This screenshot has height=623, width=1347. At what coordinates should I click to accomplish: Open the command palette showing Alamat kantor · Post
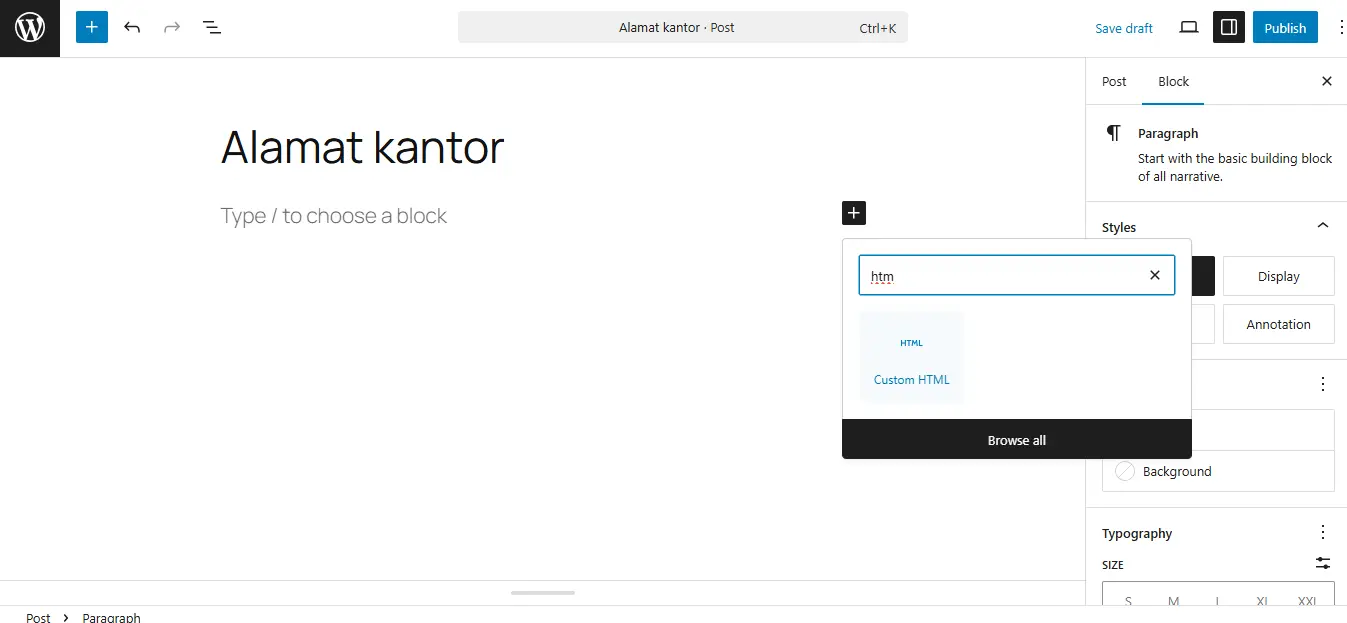683,28
